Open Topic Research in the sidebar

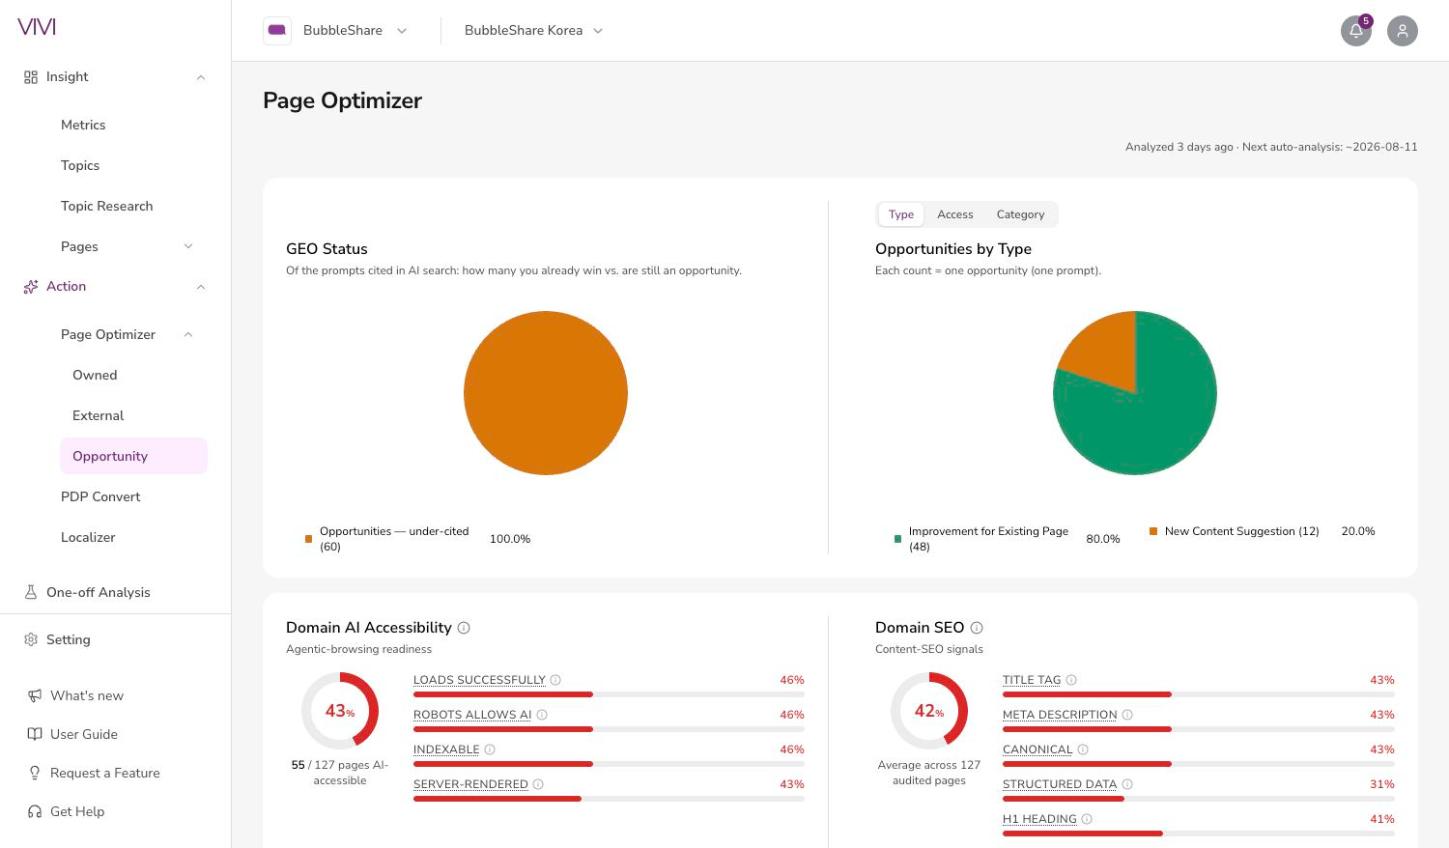pyautogui.click(x=107, y=206)
